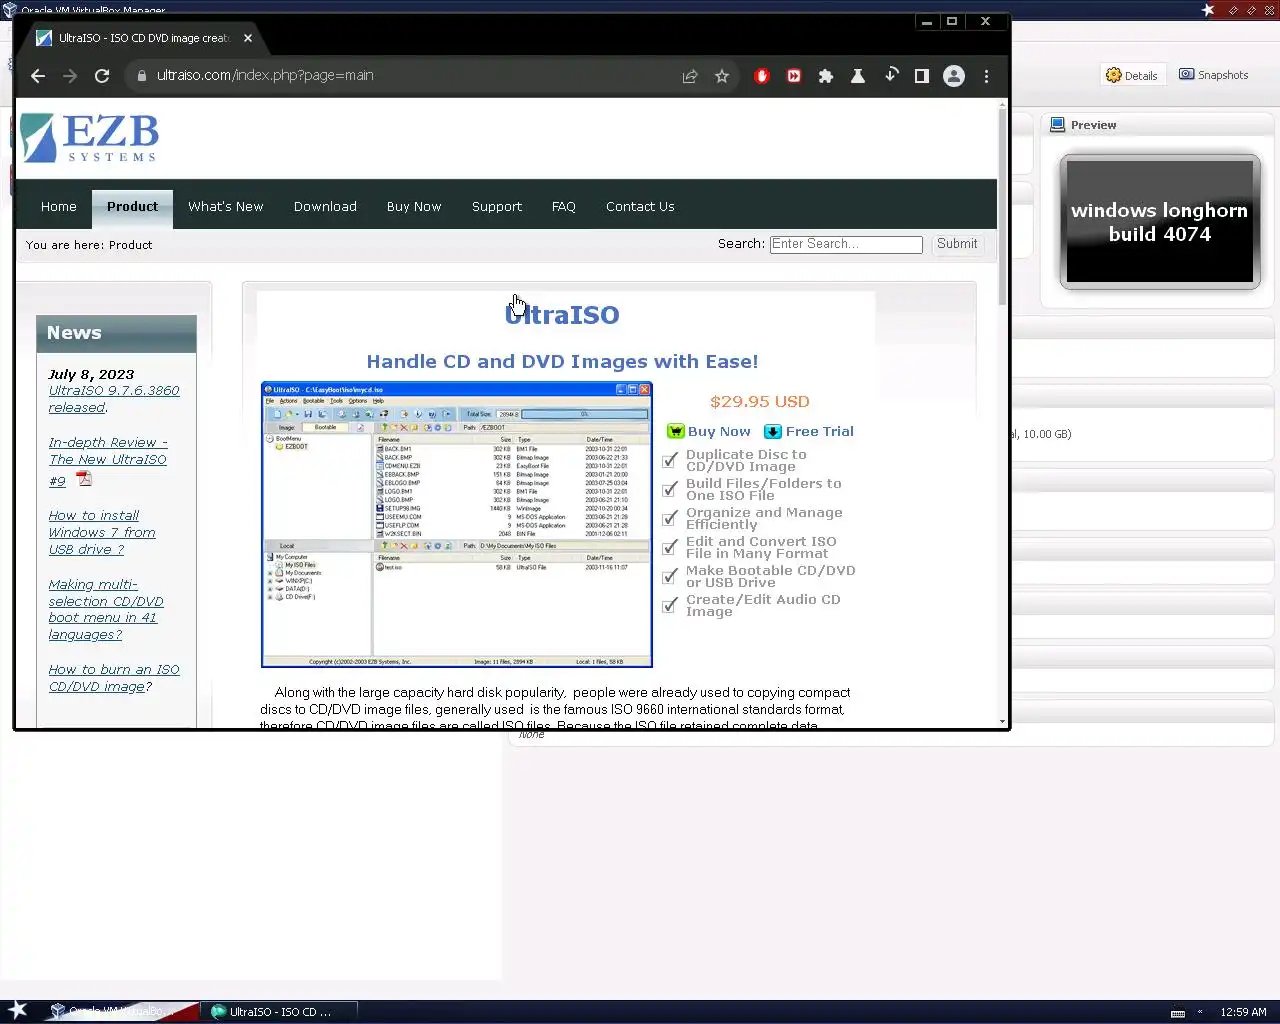Click the UltraISO application screenshot thumbnail

coord(457,525)
